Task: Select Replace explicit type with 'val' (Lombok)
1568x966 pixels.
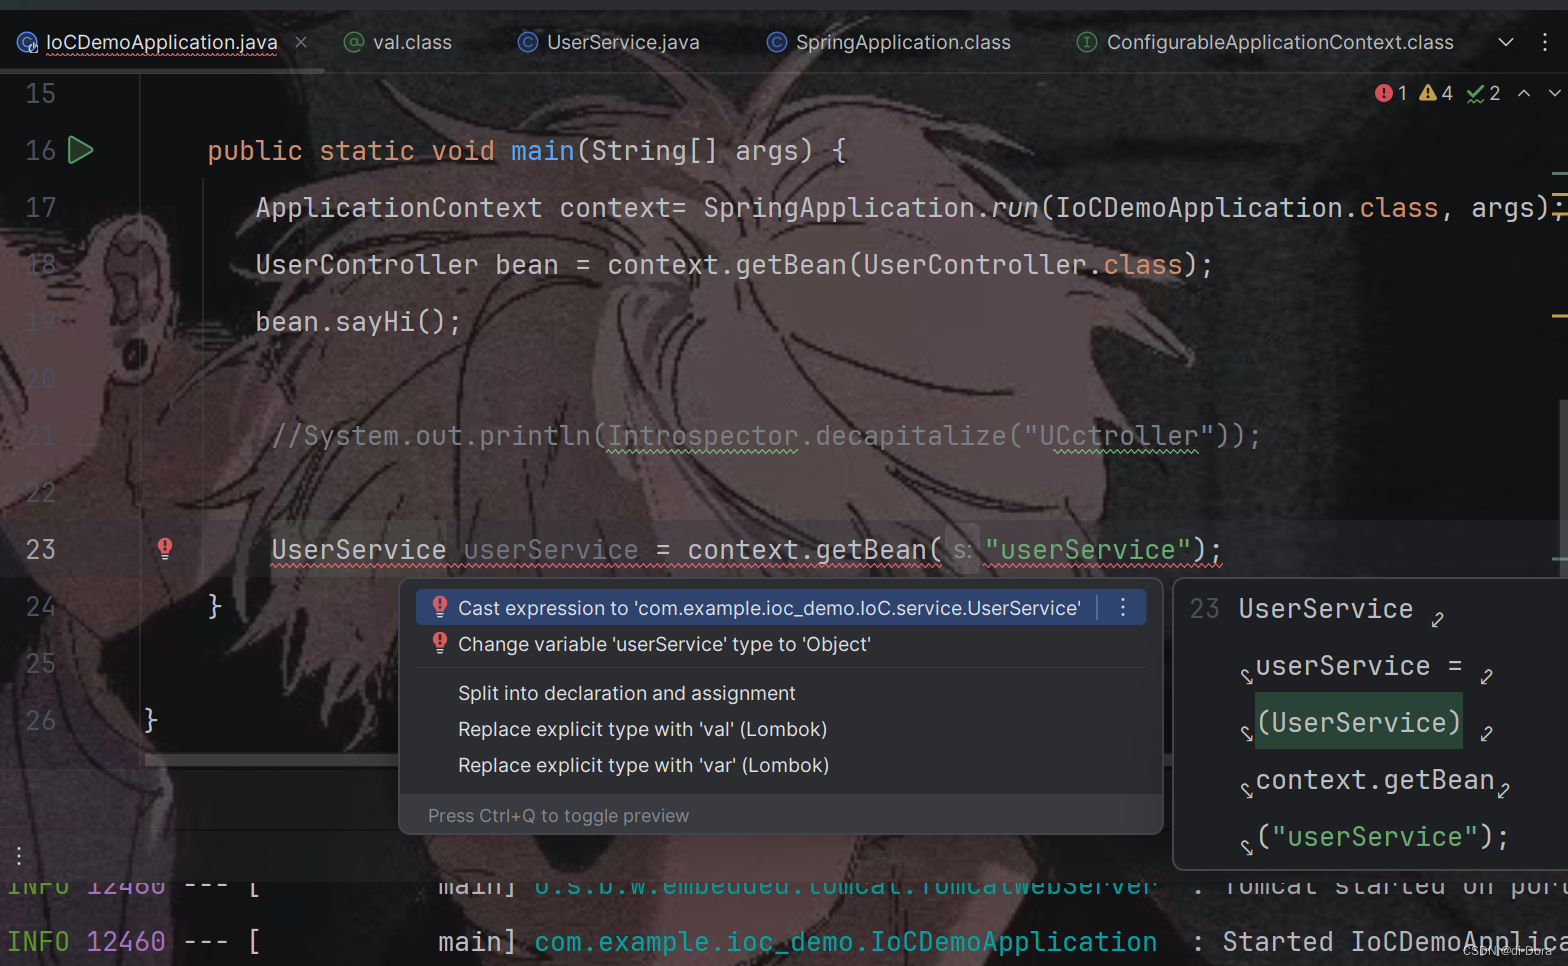Action: pyautogui.click(x=642, y=729)
